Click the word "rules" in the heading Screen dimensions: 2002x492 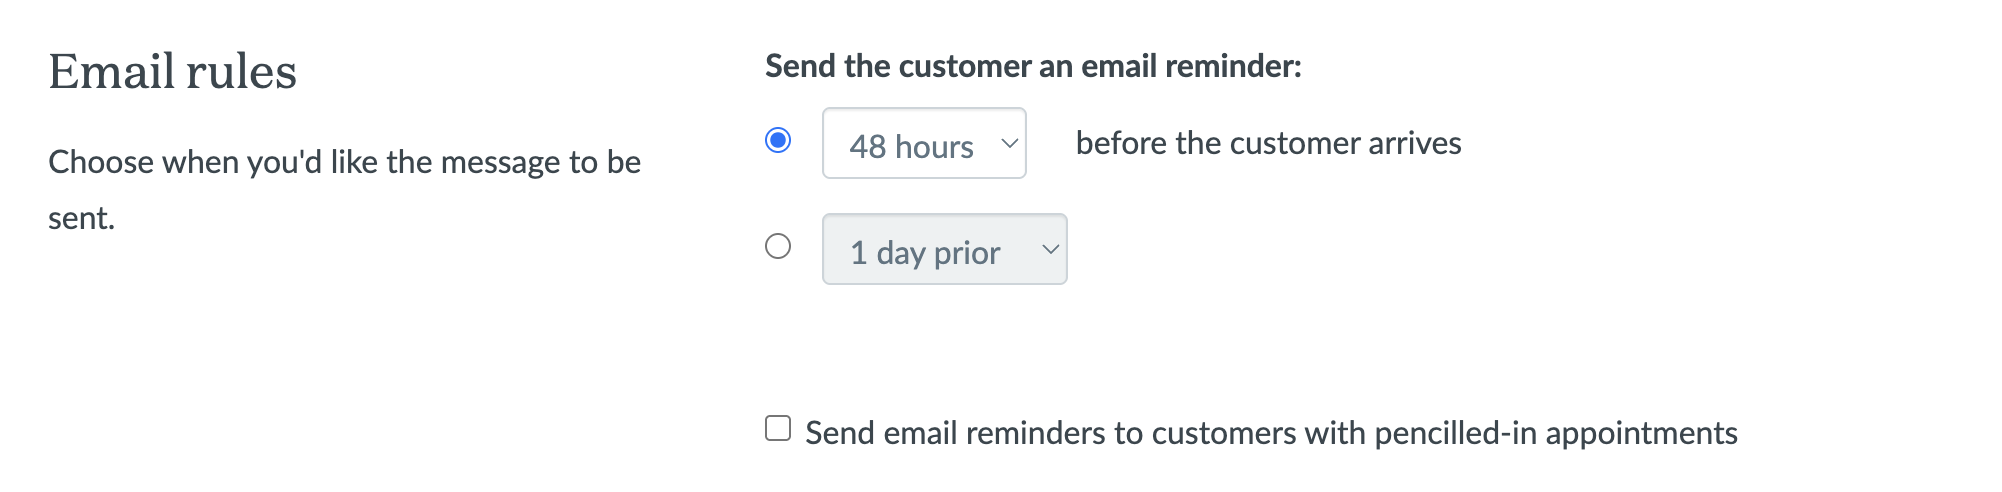241,72
